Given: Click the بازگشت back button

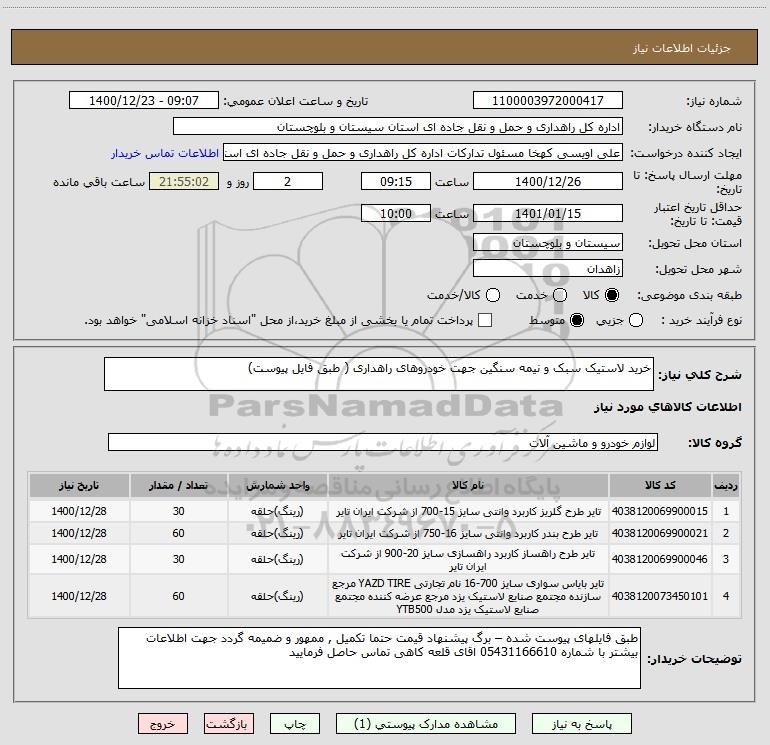Looking at the screenshot, I should click(229, 724).
